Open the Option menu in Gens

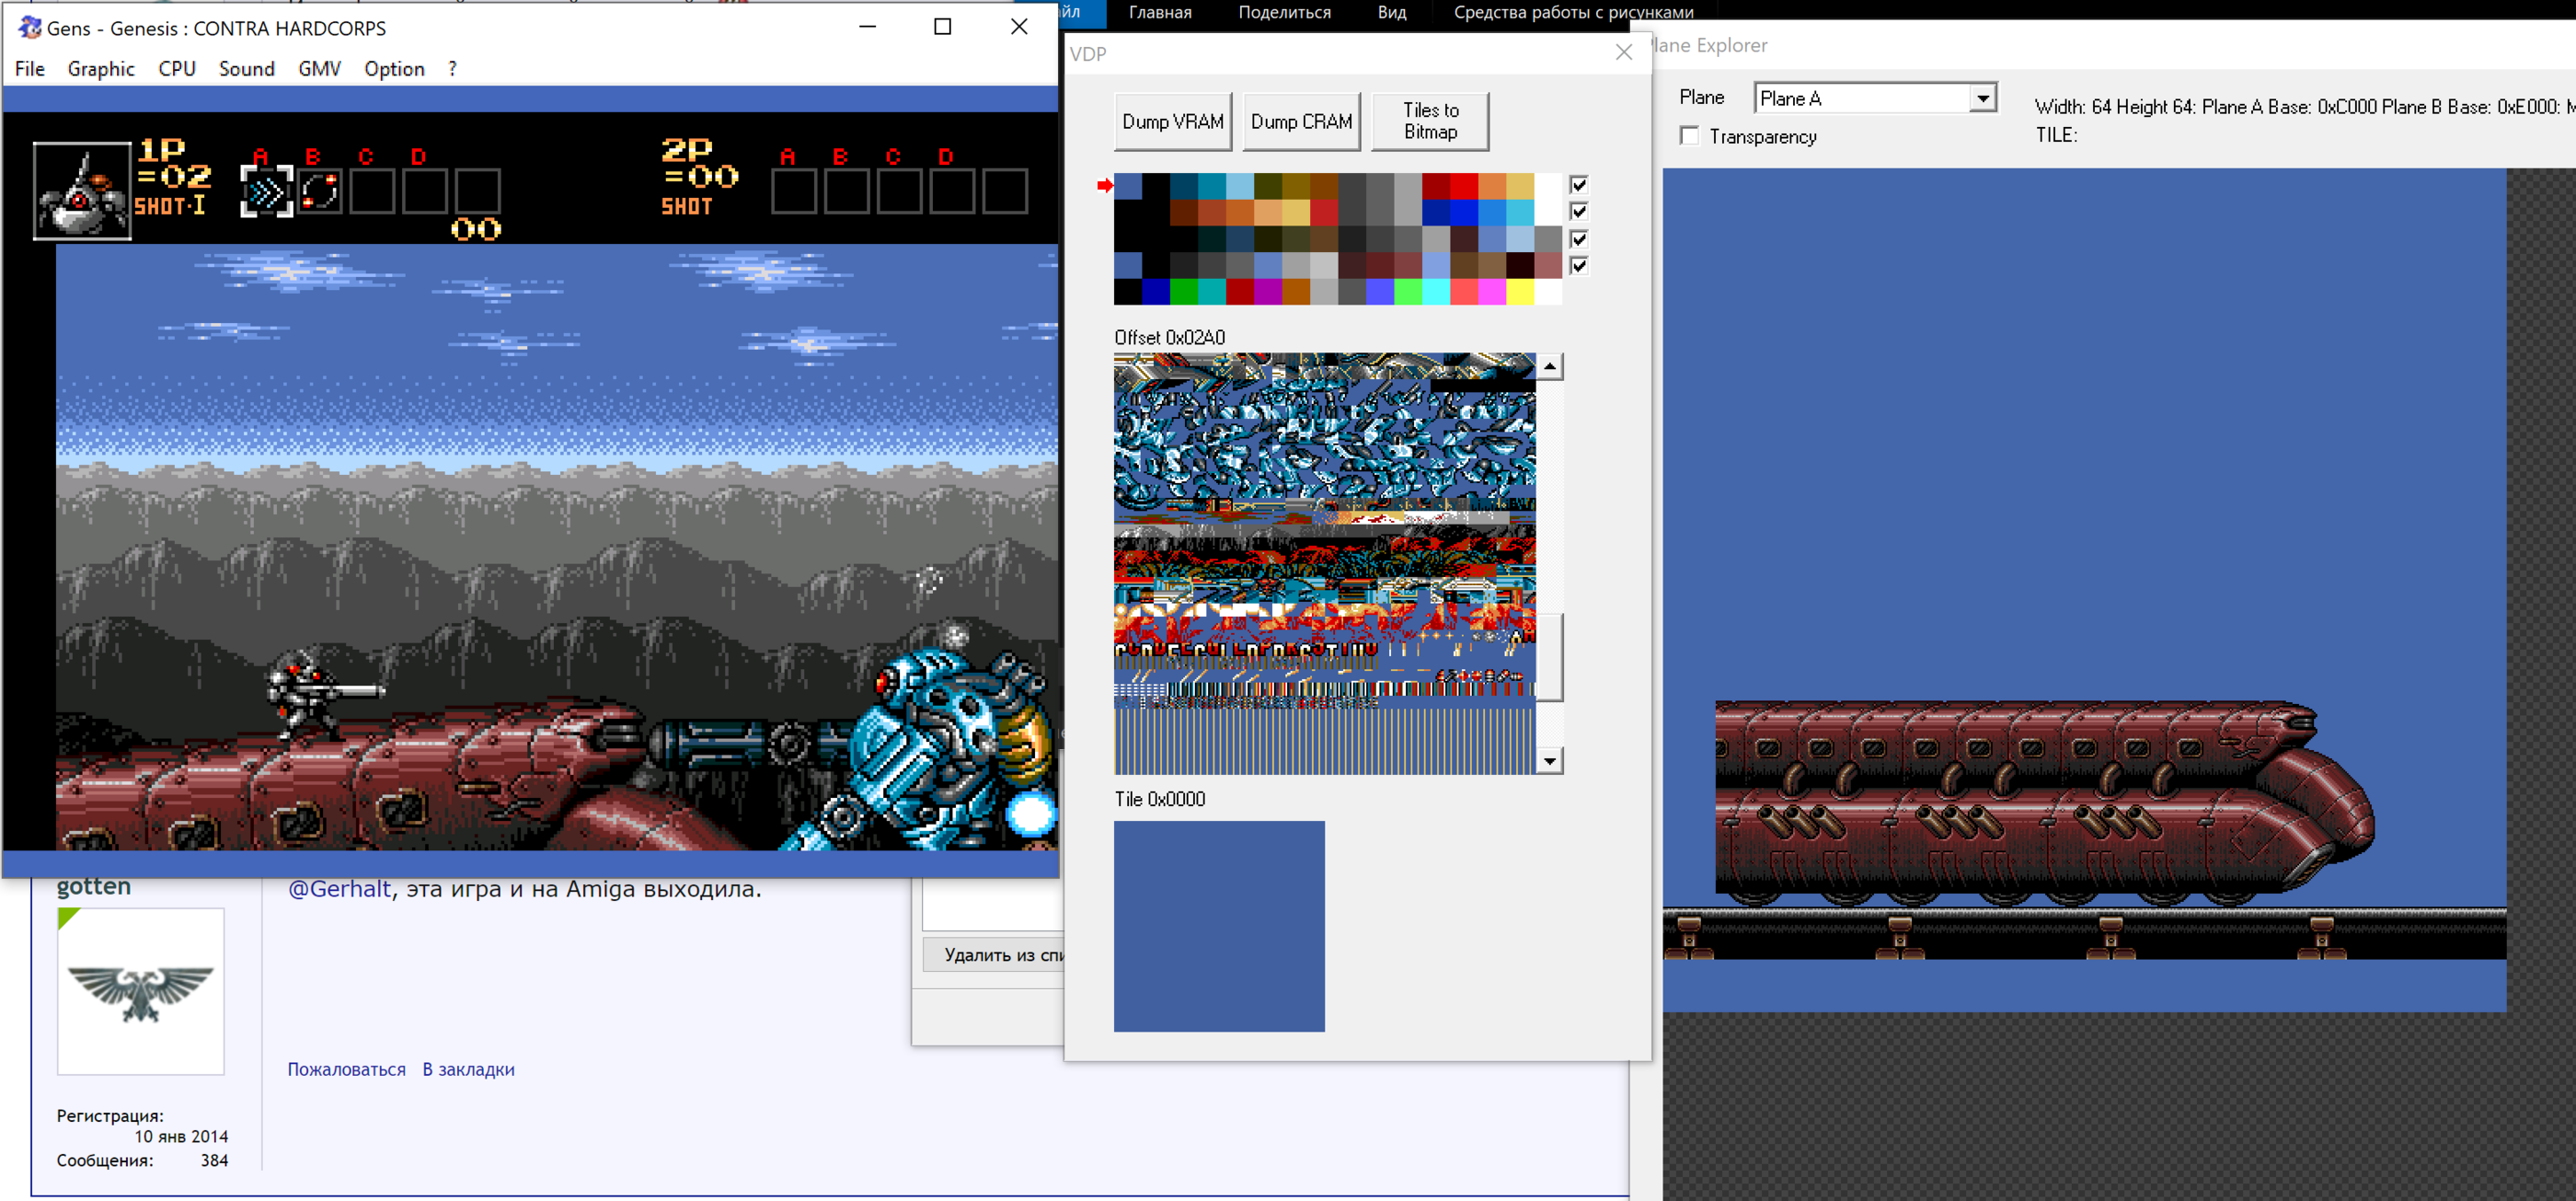394,69
